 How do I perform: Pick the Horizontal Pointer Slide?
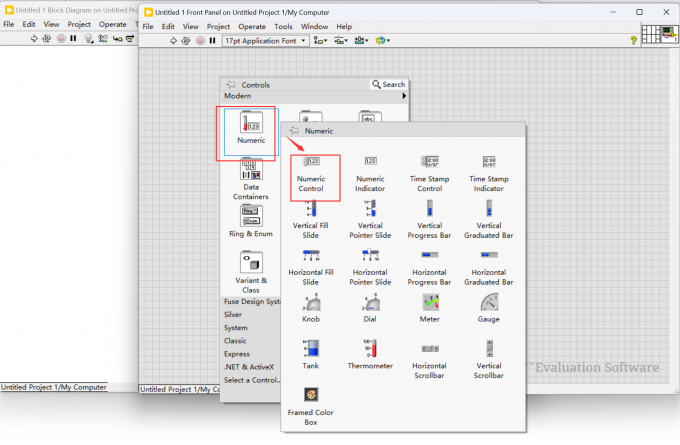(x=370, y=267)
